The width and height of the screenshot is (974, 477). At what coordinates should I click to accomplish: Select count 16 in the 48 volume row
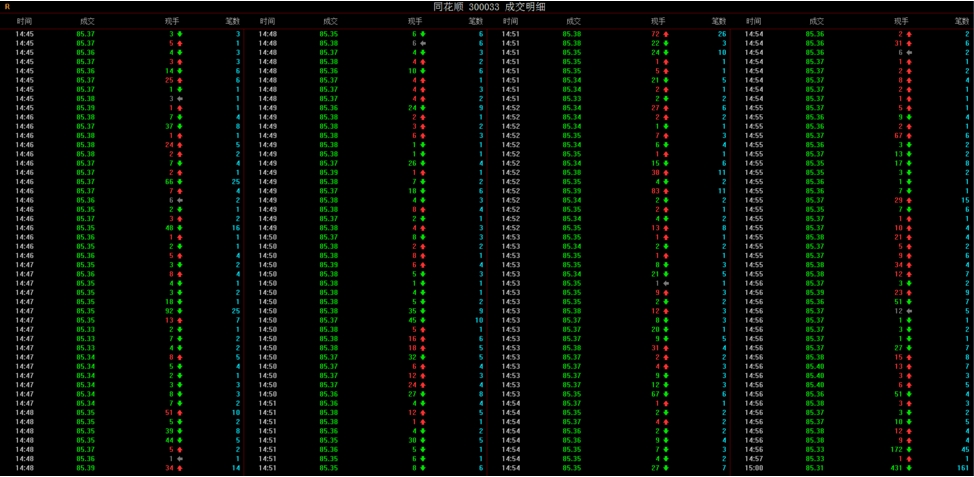235,228
